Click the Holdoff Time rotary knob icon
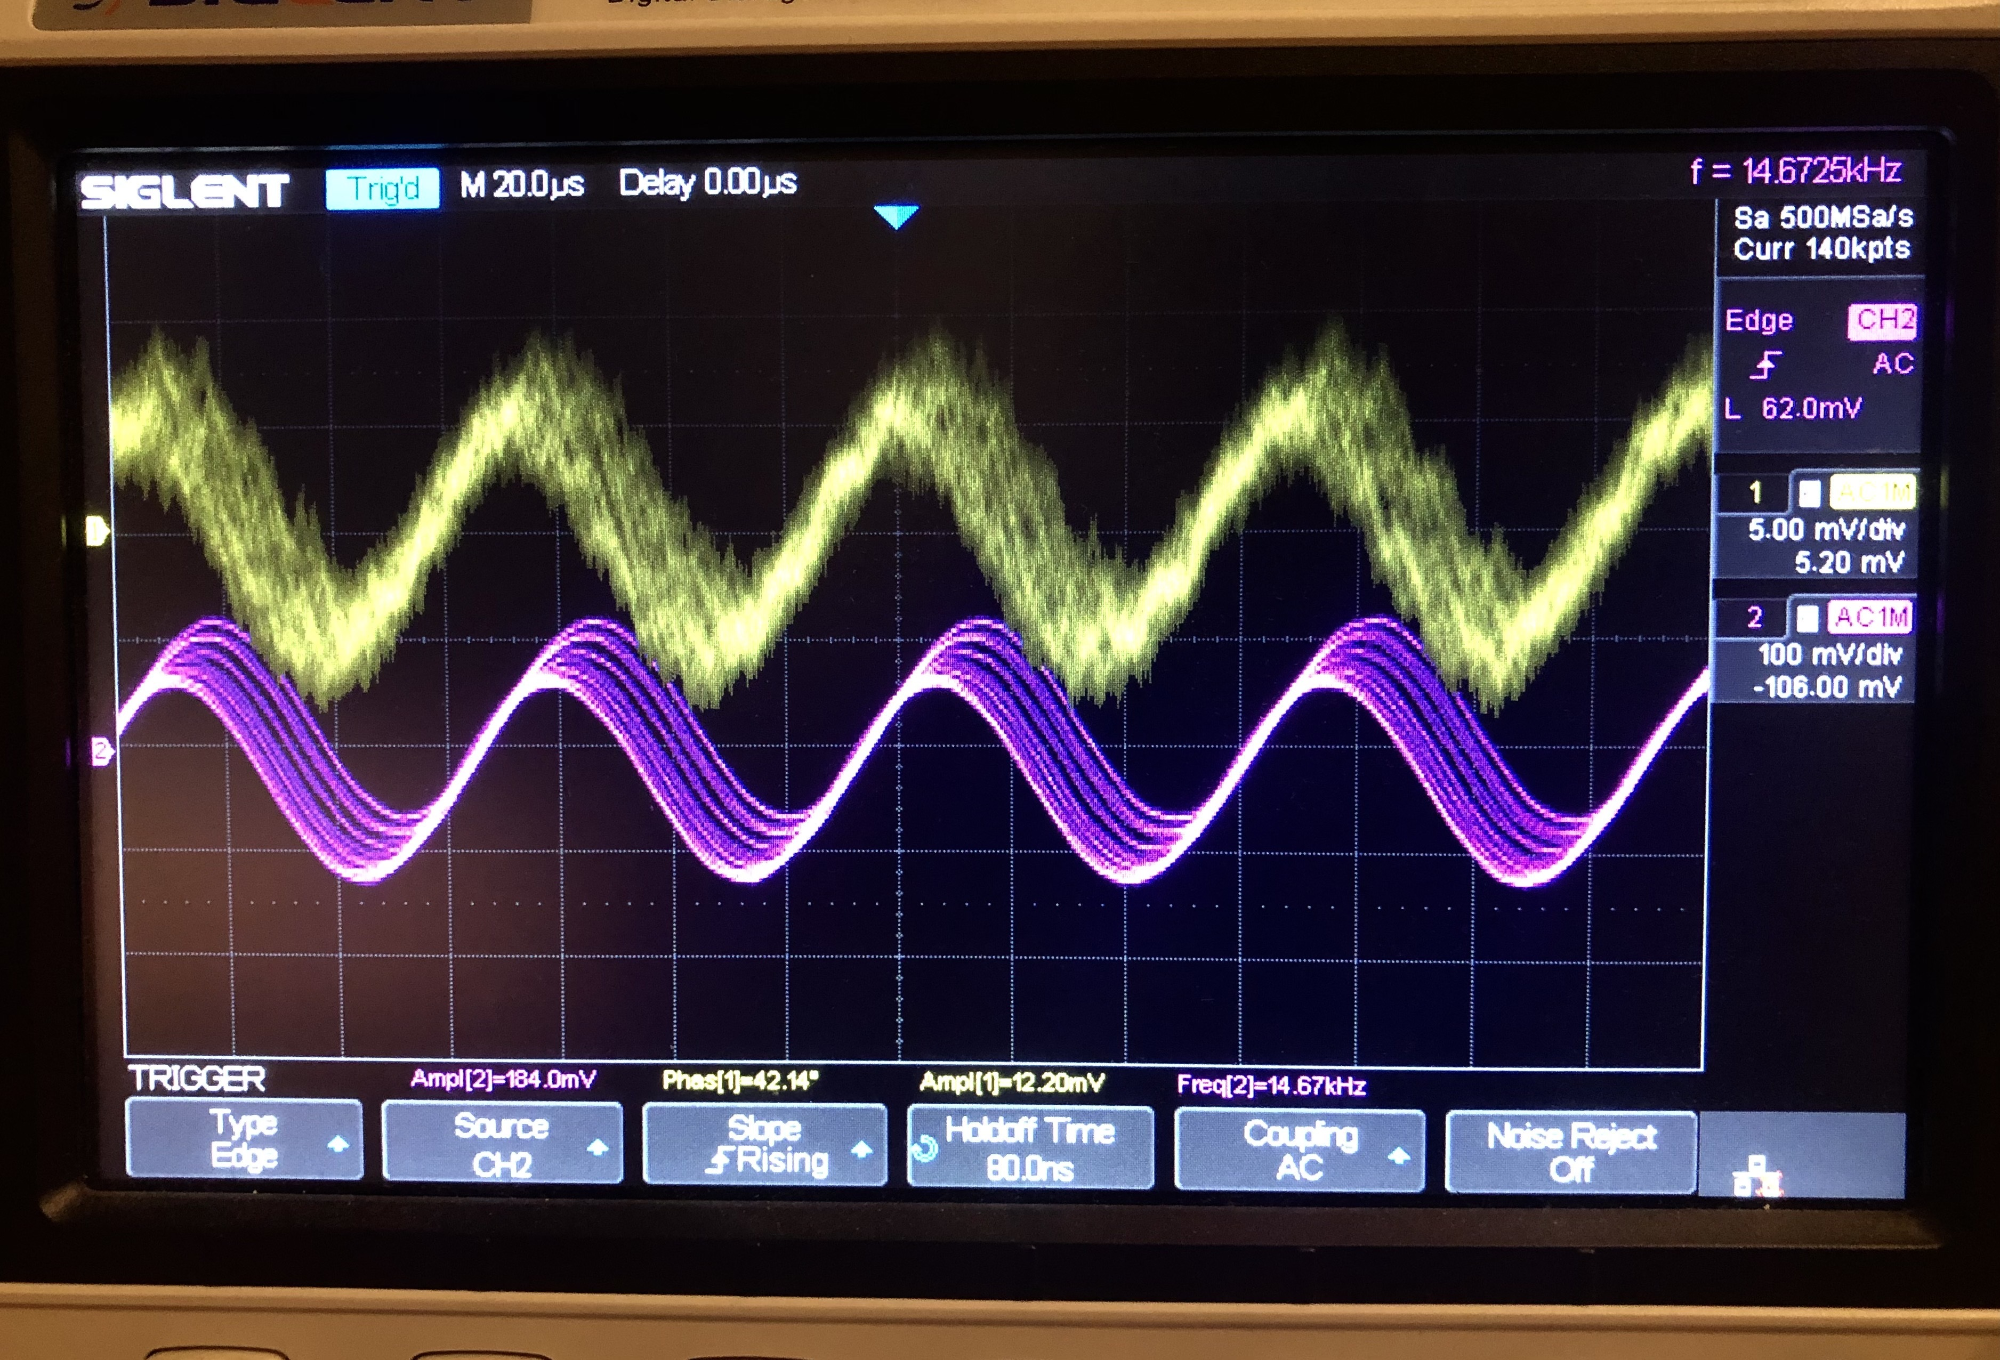The image size is (2000, 1360). [x=925, y=1149]
